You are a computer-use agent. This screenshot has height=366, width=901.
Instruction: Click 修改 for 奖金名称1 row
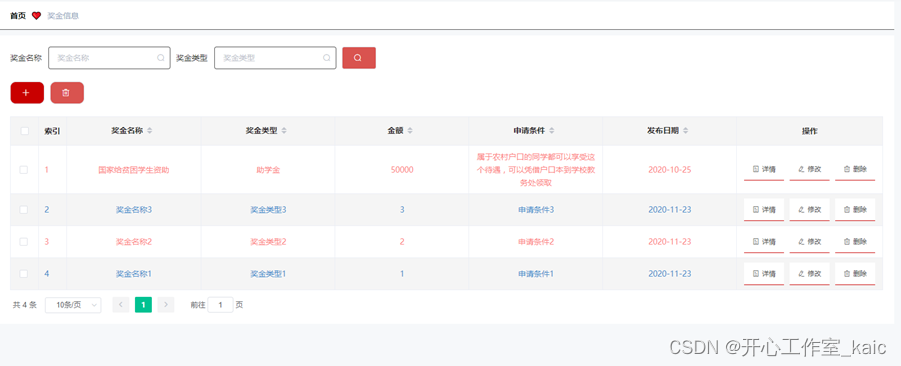pos(809,274)
